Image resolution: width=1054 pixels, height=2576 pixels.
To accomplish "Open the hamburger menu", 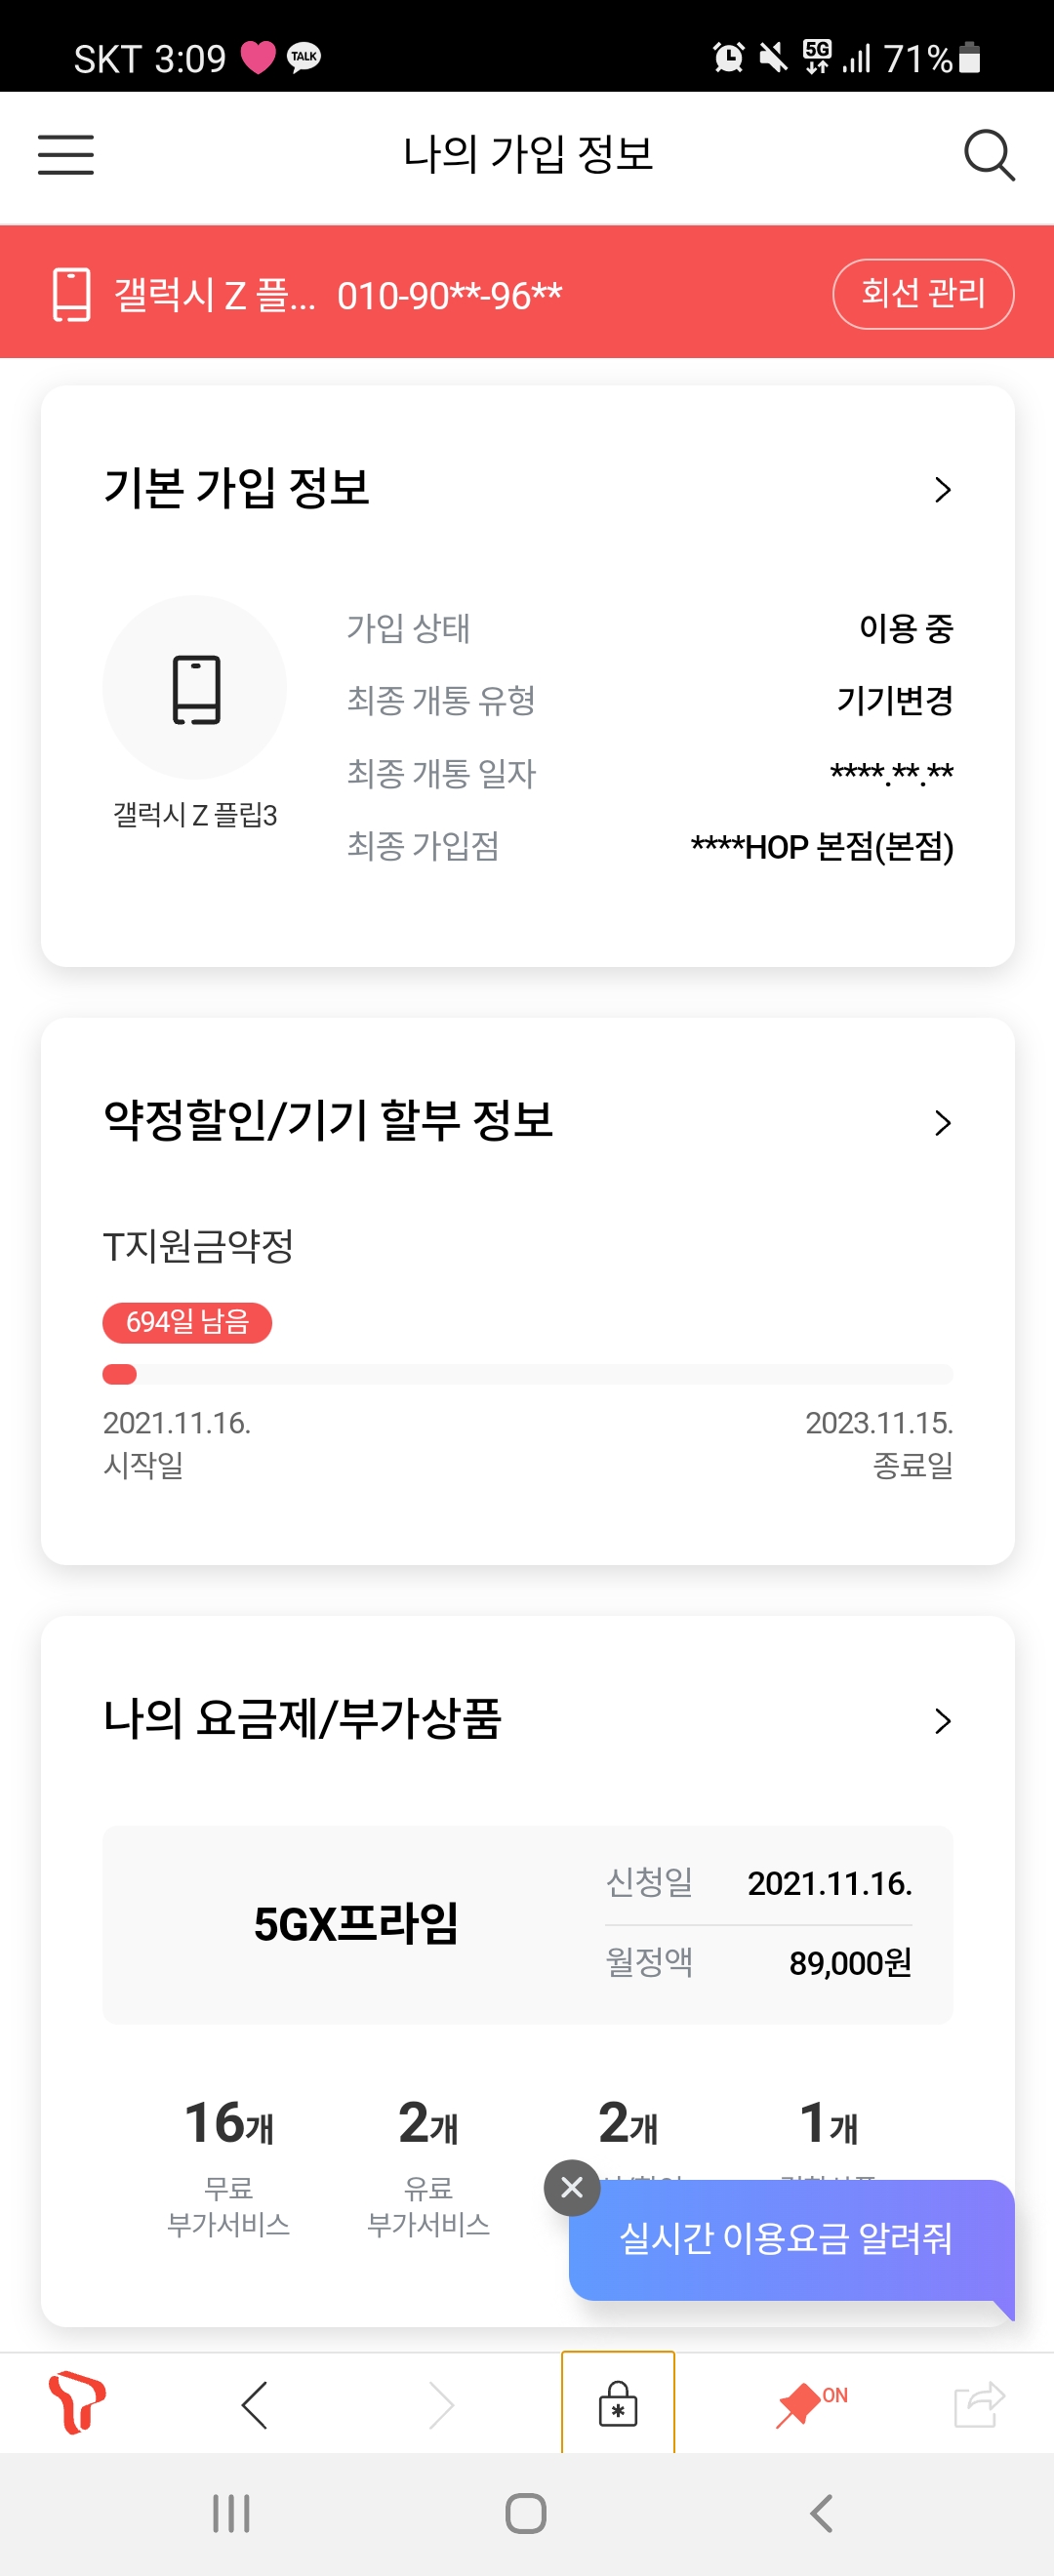I will (x=66, y=155).
